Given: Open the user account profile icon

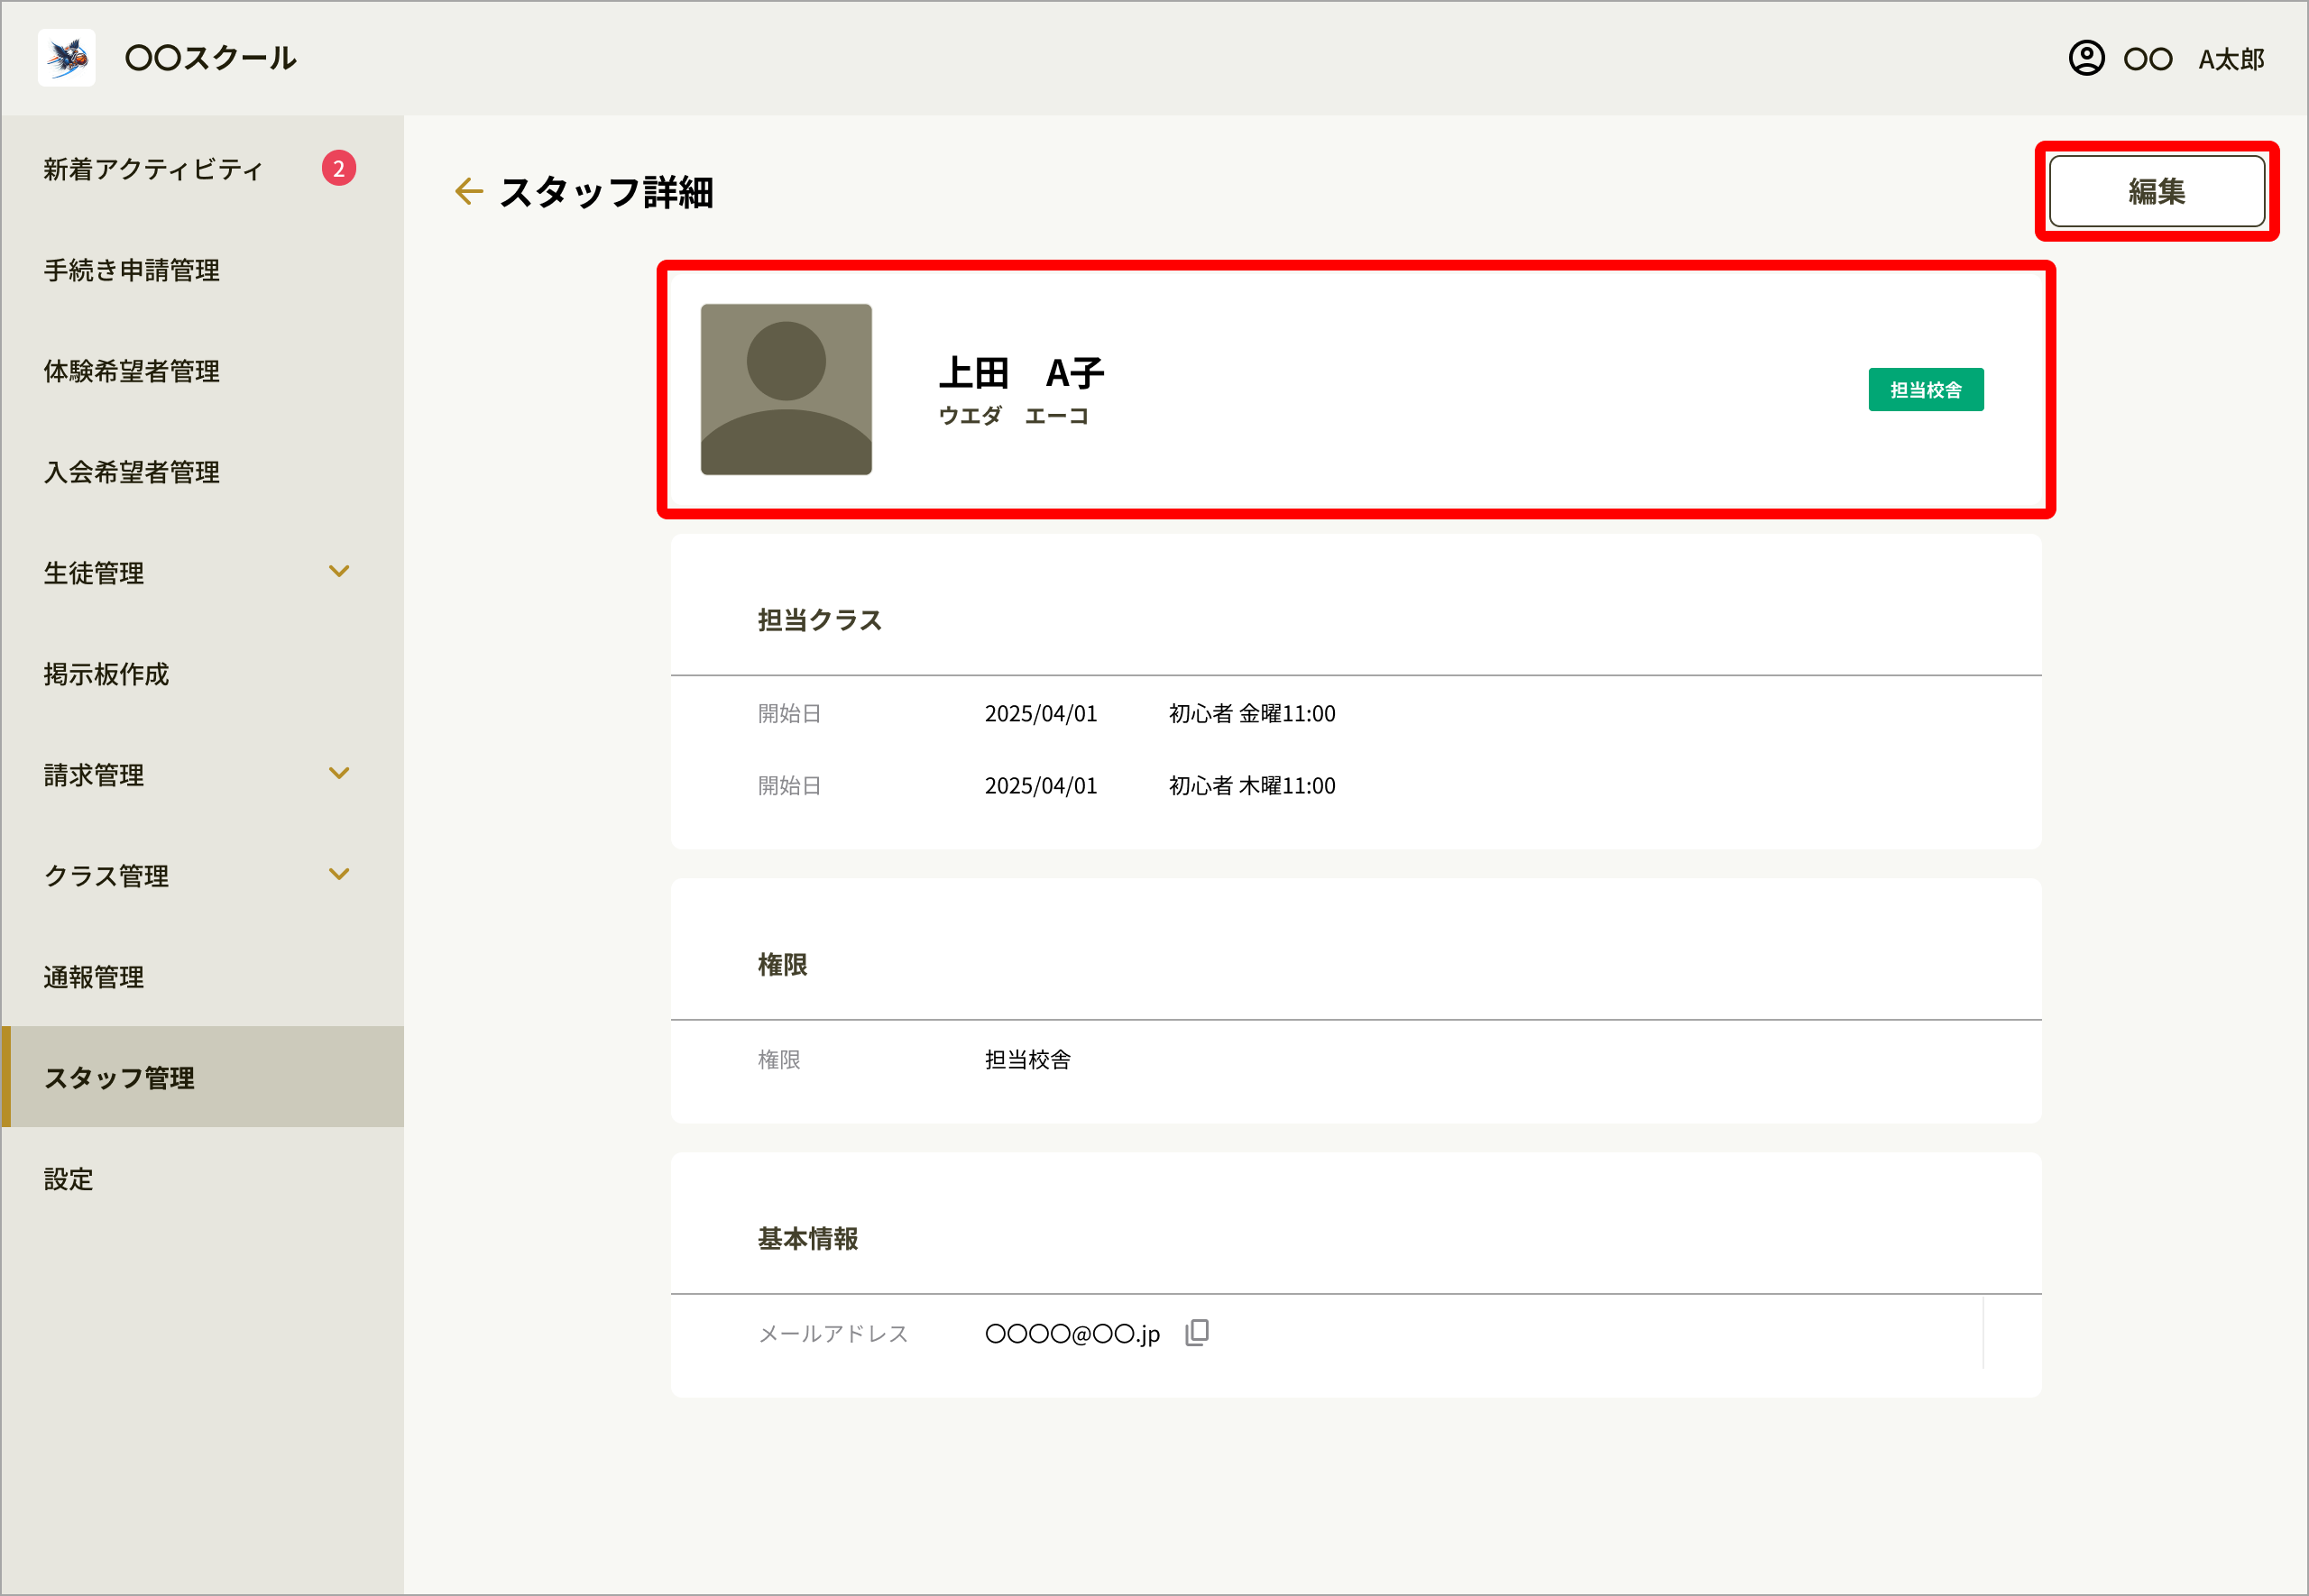Looking at the screenshot, I should tap(2086, 58).
